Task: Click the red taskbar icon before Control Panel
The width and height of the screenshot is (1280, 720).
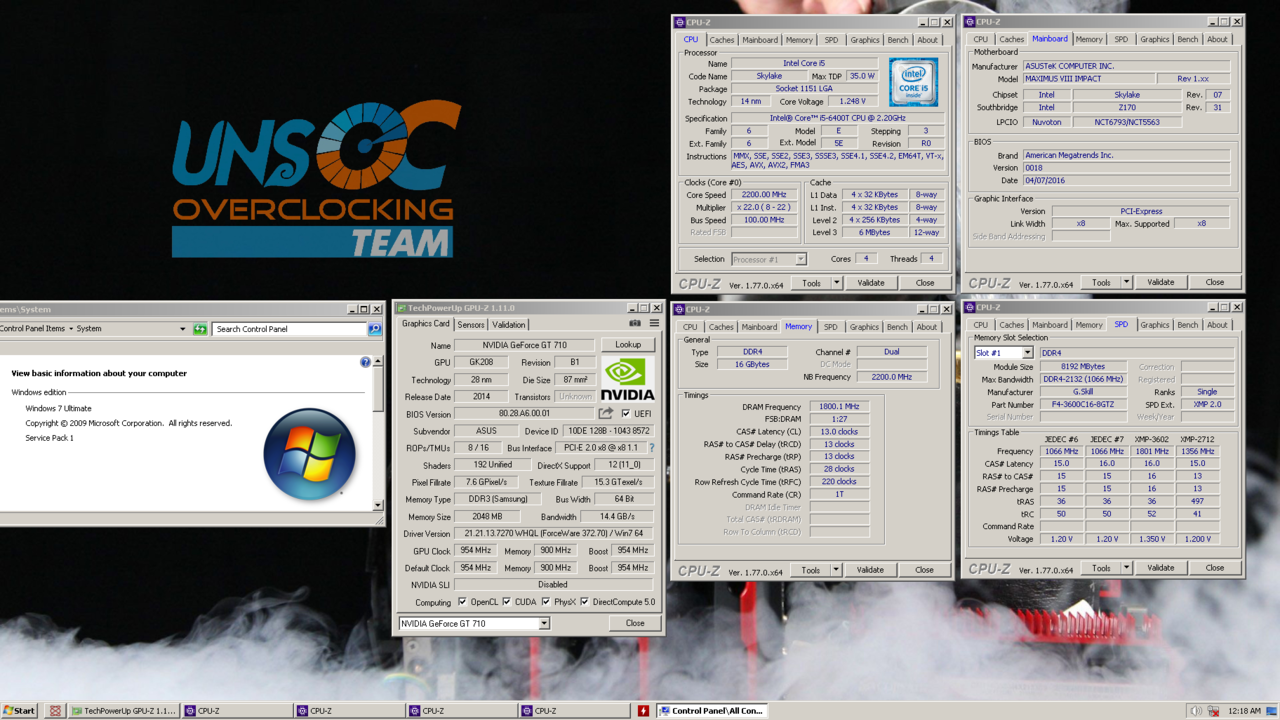Action: (643, 711)
